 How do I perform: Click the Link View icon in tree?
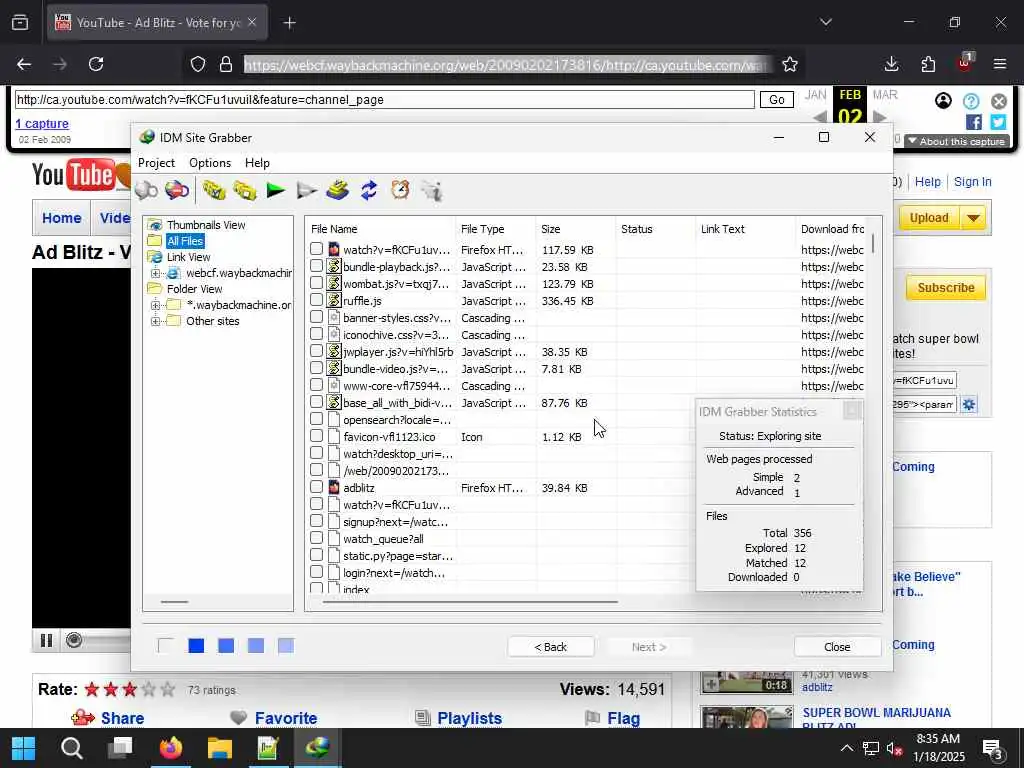pos(155,257)
